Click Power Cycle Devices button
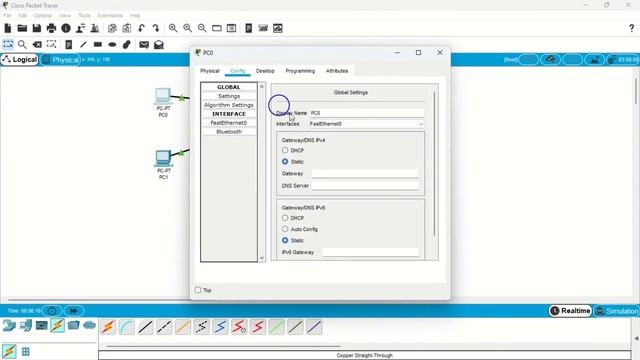This screenshot has width=640, height=360. (x=52, y=311)
